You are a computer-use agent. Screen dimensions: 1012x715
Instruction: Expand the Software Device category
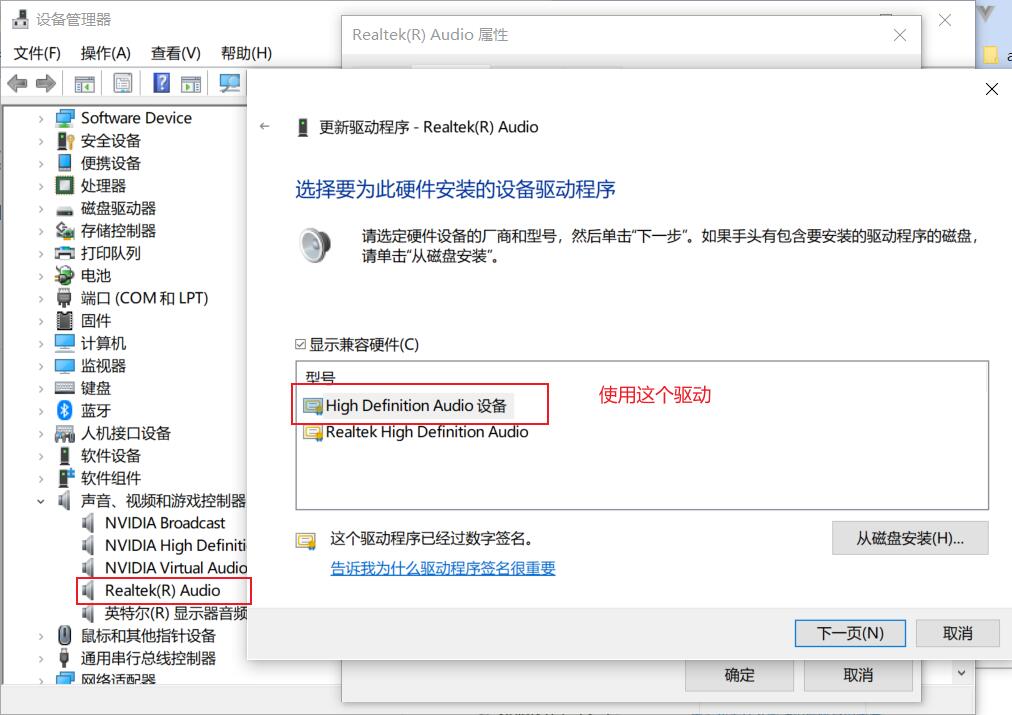pos(41,118)
